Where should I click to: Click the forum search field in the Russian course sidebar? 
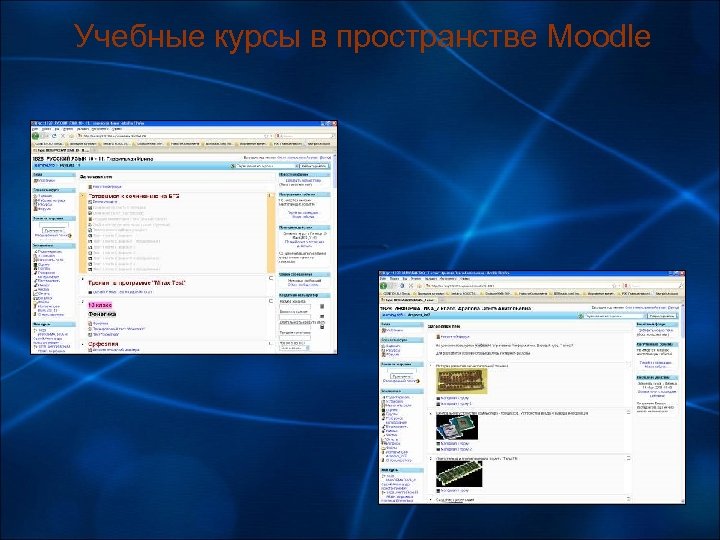54,225
